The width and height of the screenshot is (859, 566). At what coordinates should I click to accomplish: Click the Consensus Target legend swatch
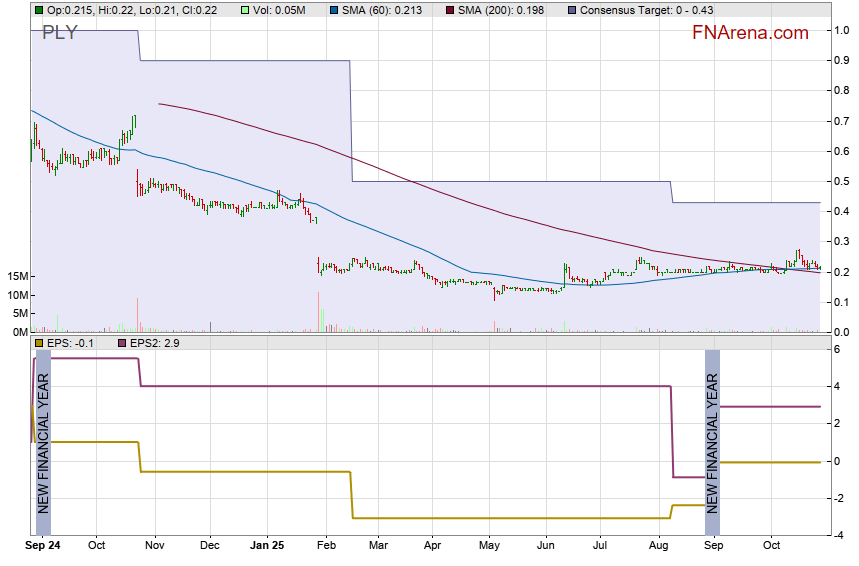pos(571,10)
